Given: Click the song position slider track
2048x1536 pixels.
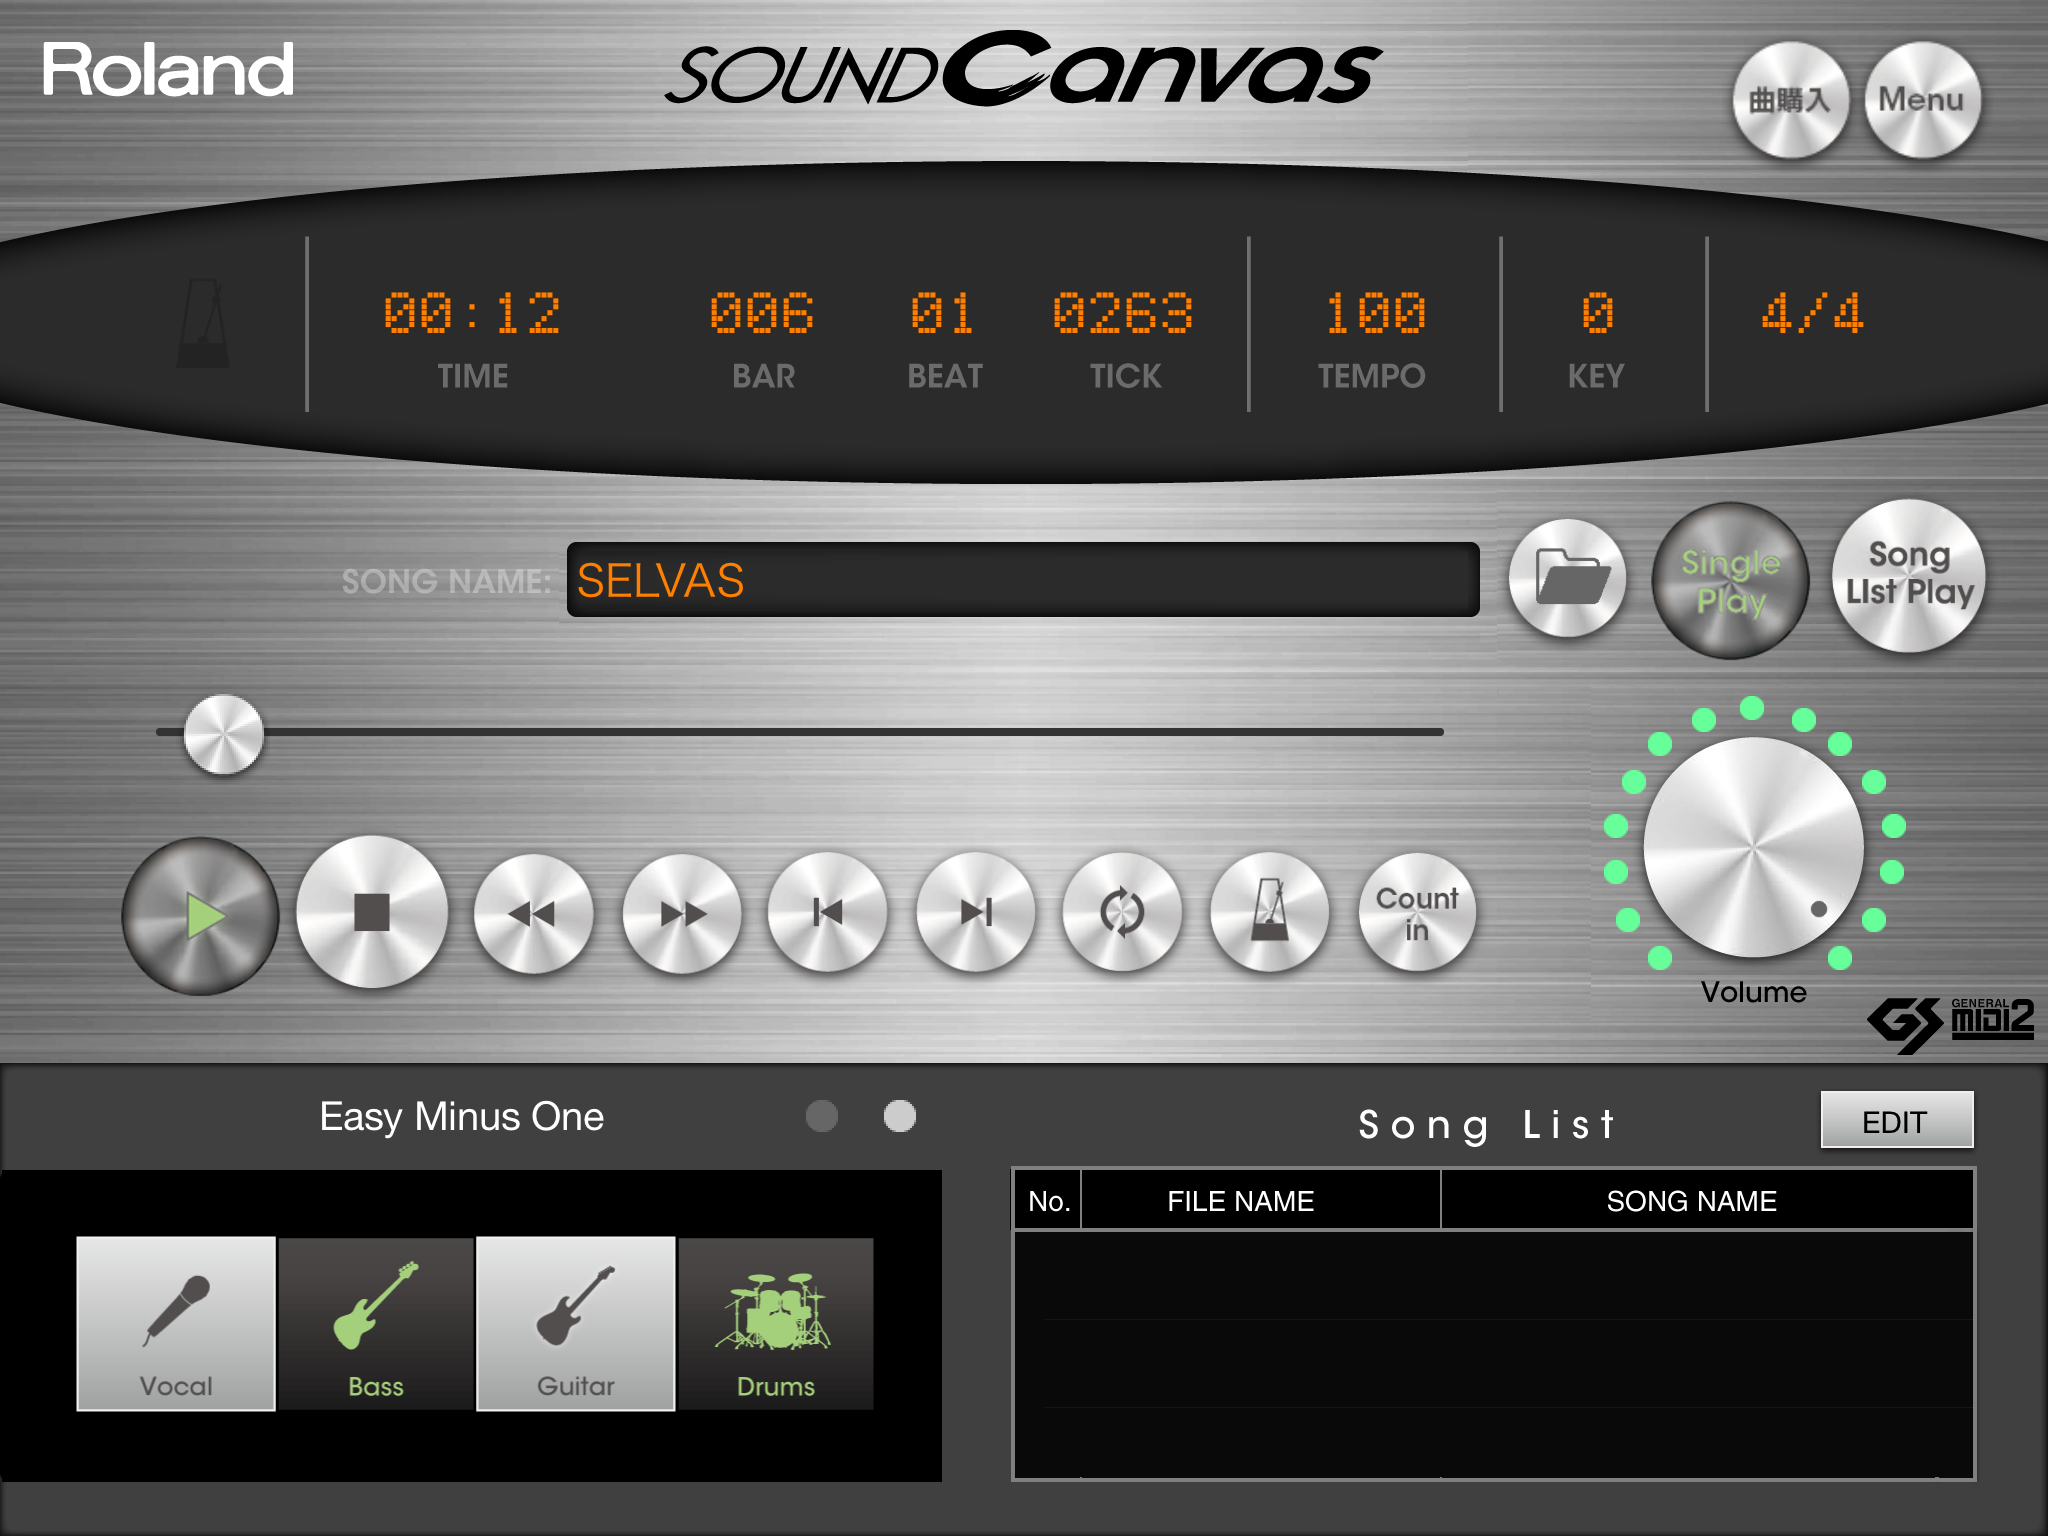Looking at the screenshot, I should [x=800, y=732].
